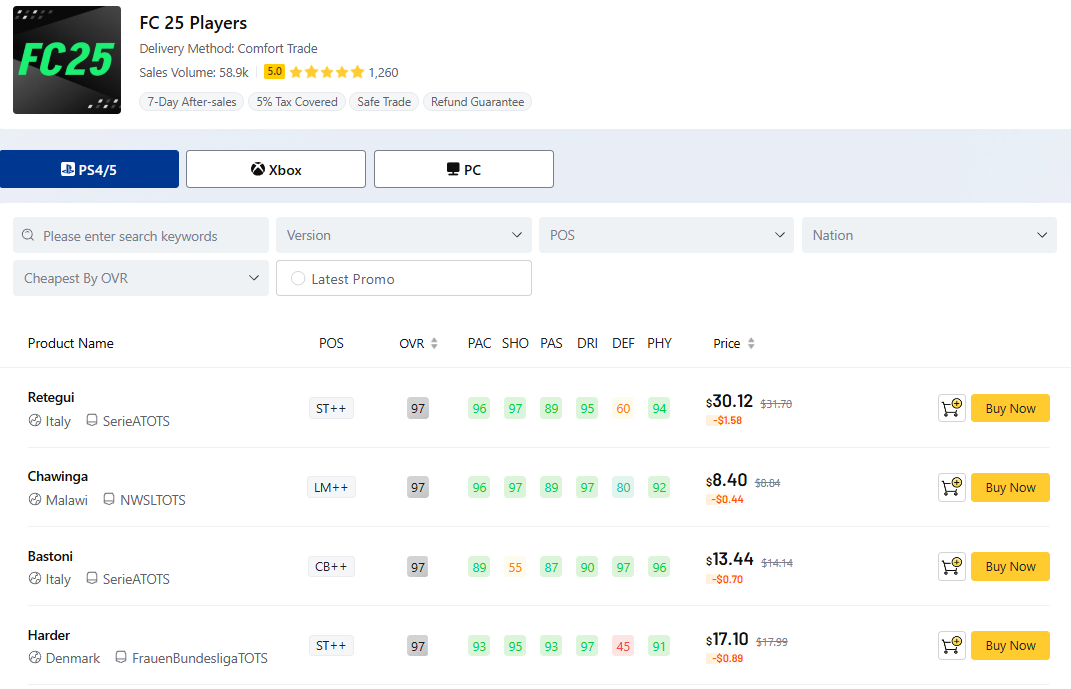Image resolution: width=1071 pixels, height=689 pixels.
Task: Click the 1,260 reviews count
Action: (383, 72)
